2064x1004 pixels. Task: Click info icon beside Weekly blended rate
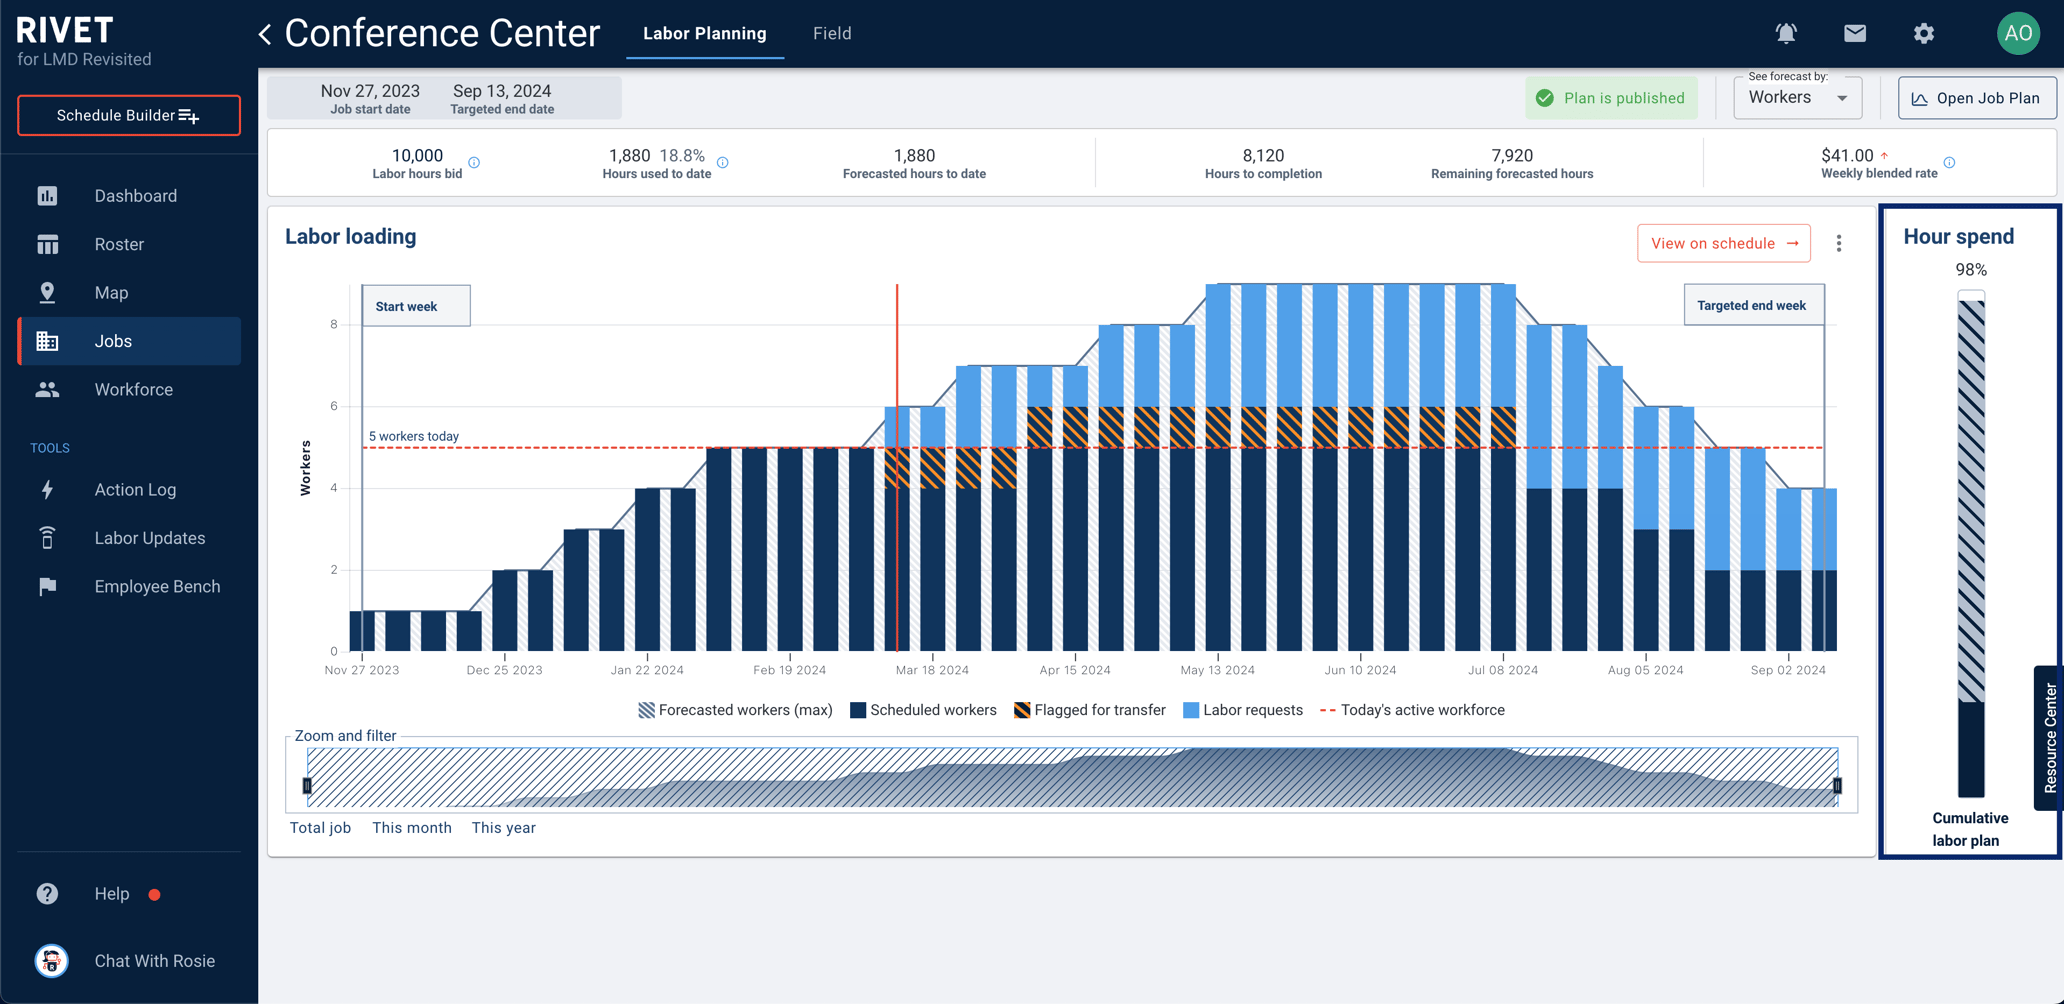click(1949, 162)
